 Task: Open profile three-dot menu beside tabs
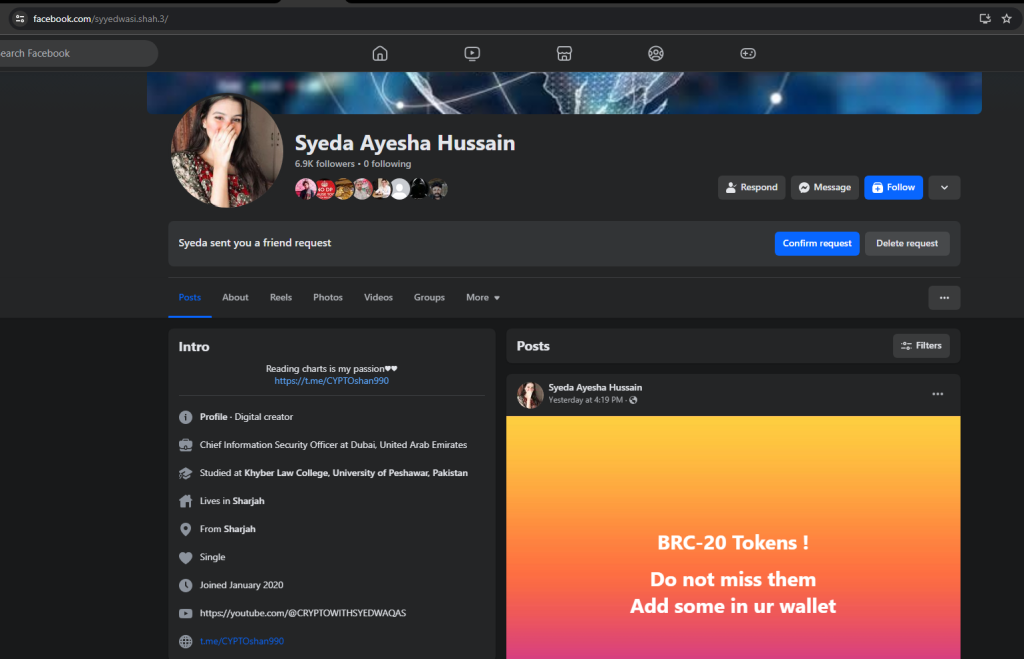point(944,298)
